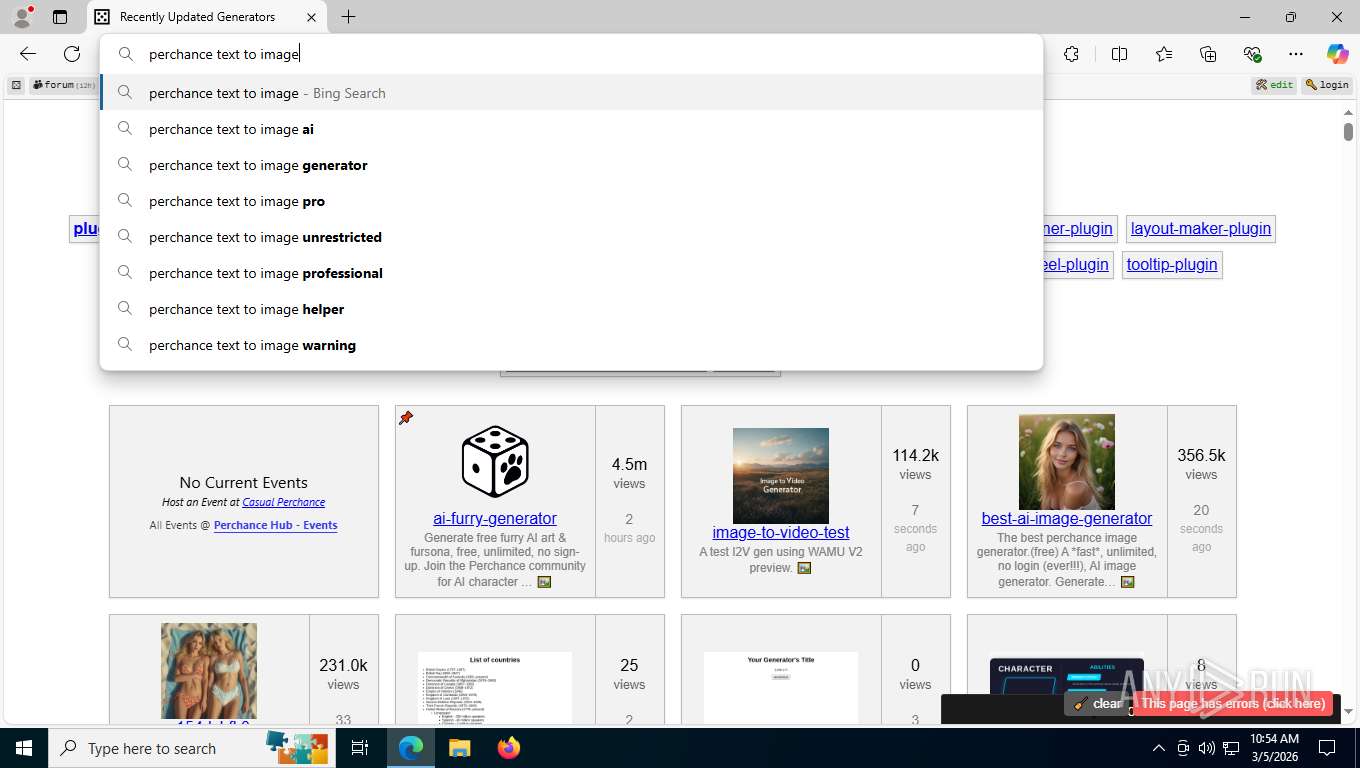Click the taskbar 'Type here to search' box

coord(190,748)
